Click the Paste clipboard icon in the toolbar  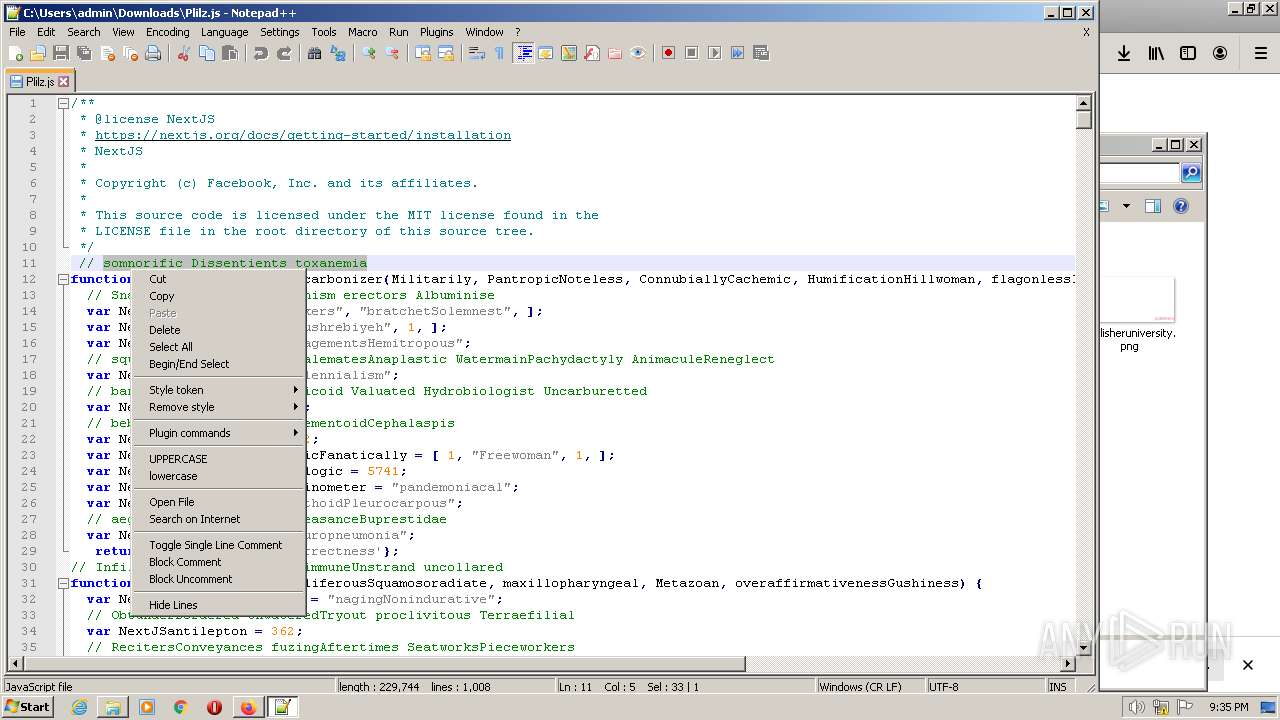pos(230,53)
